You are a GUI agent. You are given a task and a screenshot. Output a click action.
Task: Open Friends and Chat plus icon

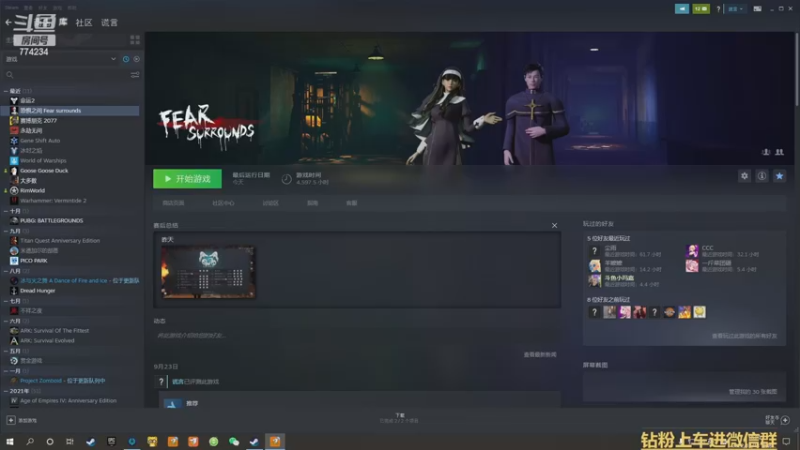pos(785,420)
